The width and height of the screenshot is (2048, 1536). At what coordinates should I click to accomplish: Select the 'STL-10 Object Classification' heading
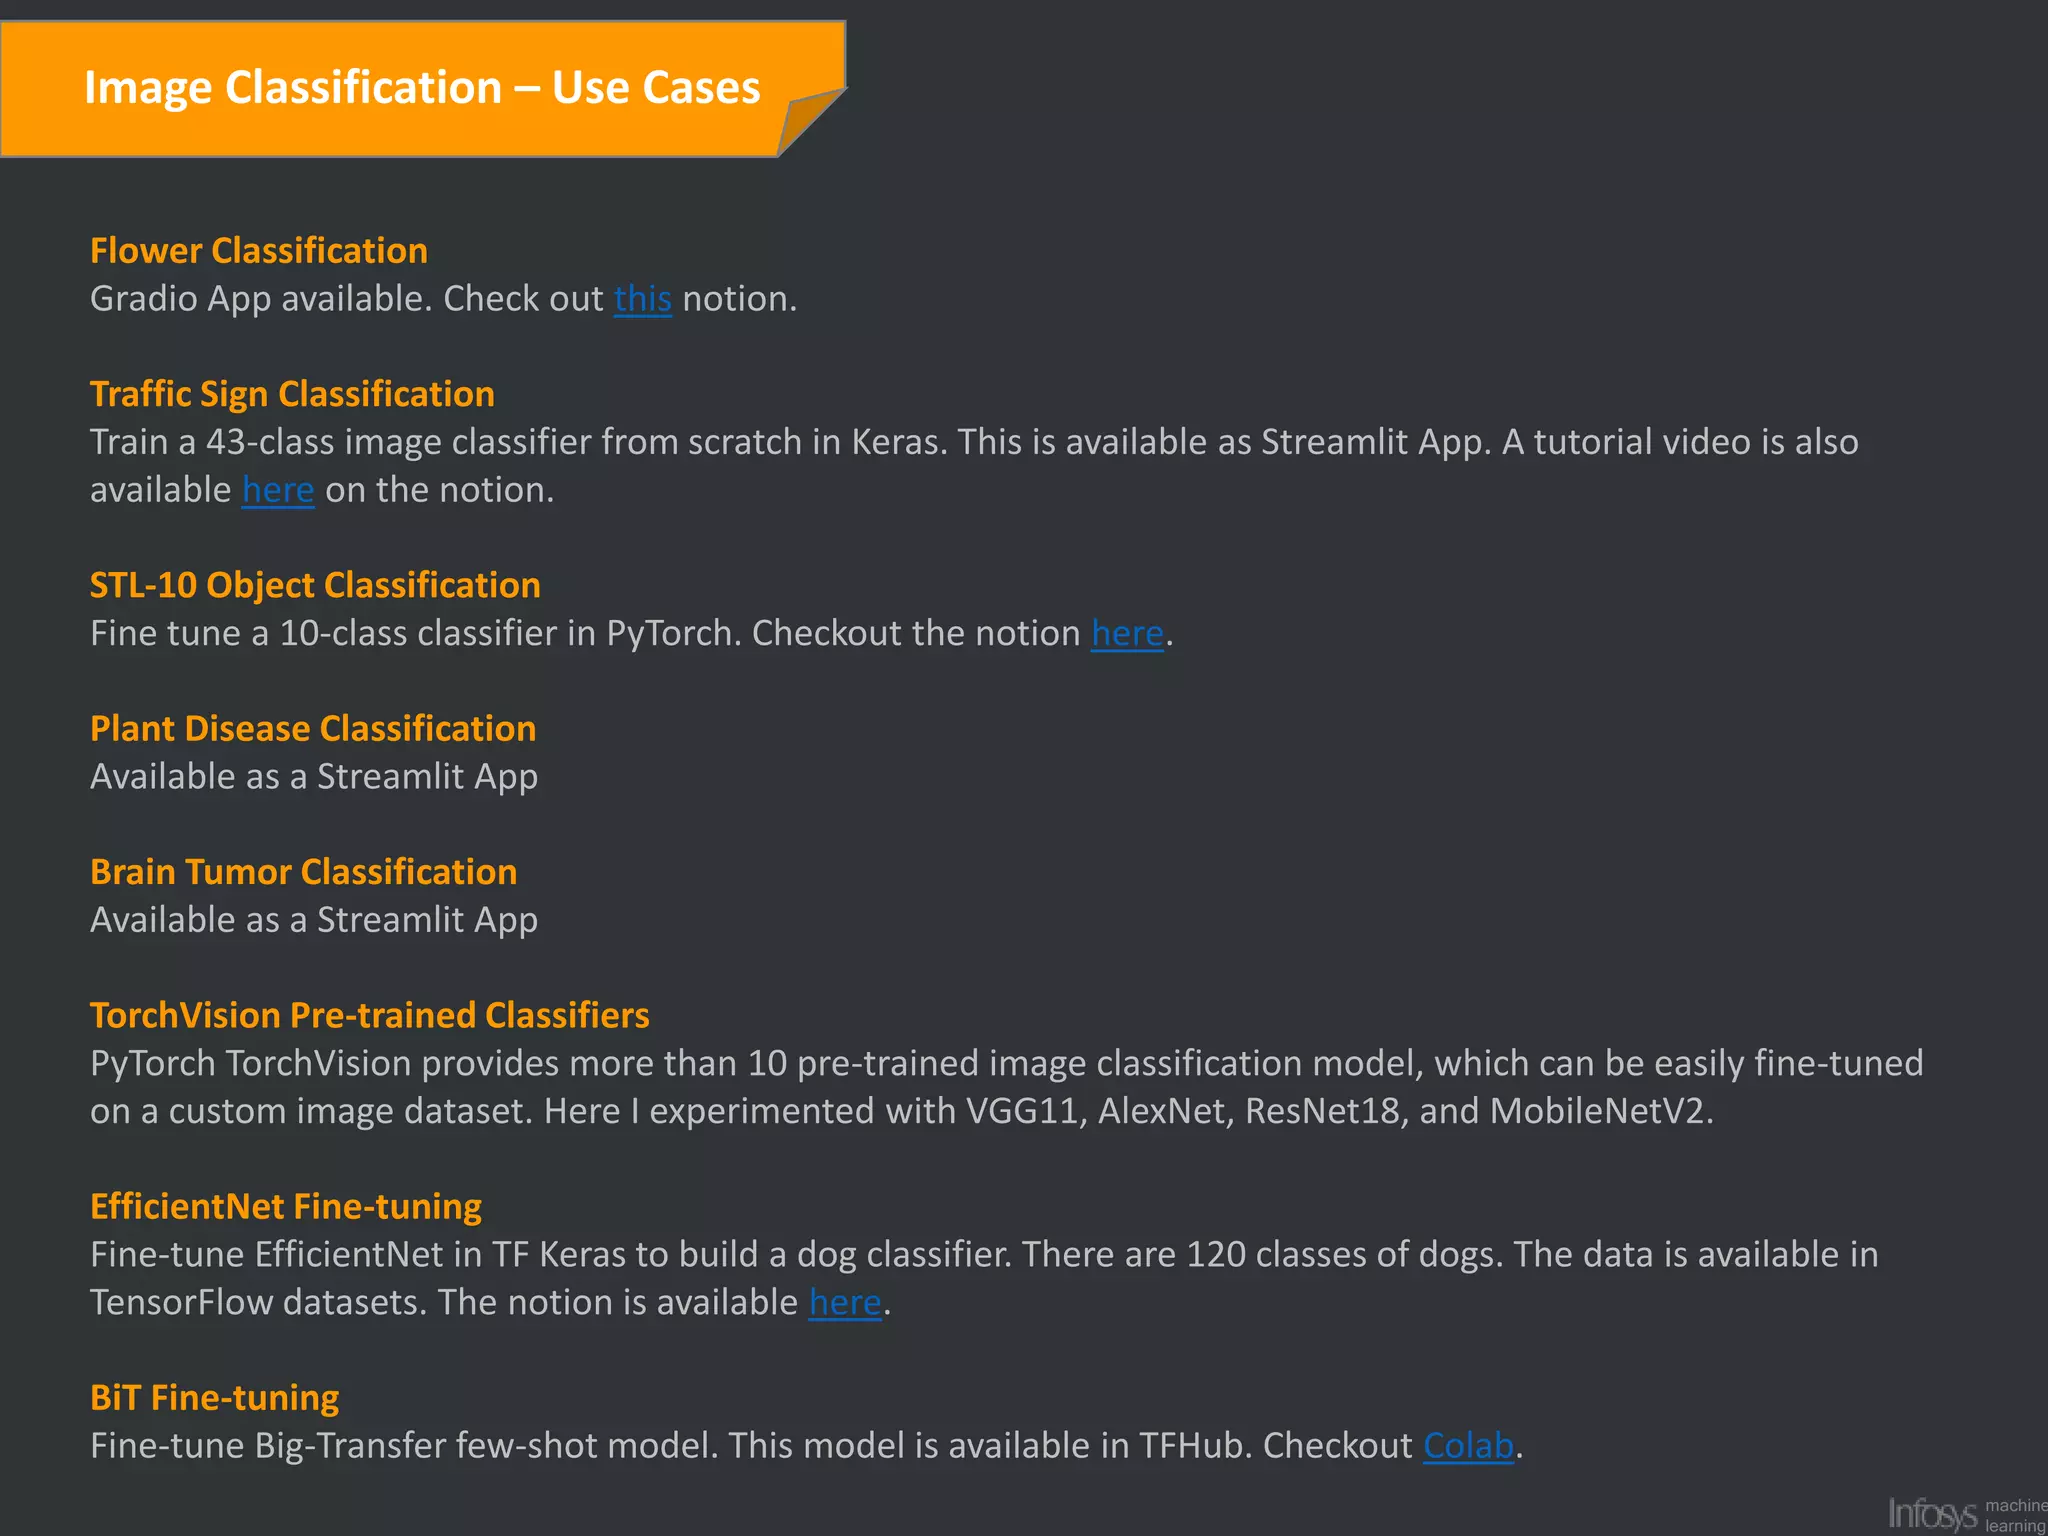315,585
